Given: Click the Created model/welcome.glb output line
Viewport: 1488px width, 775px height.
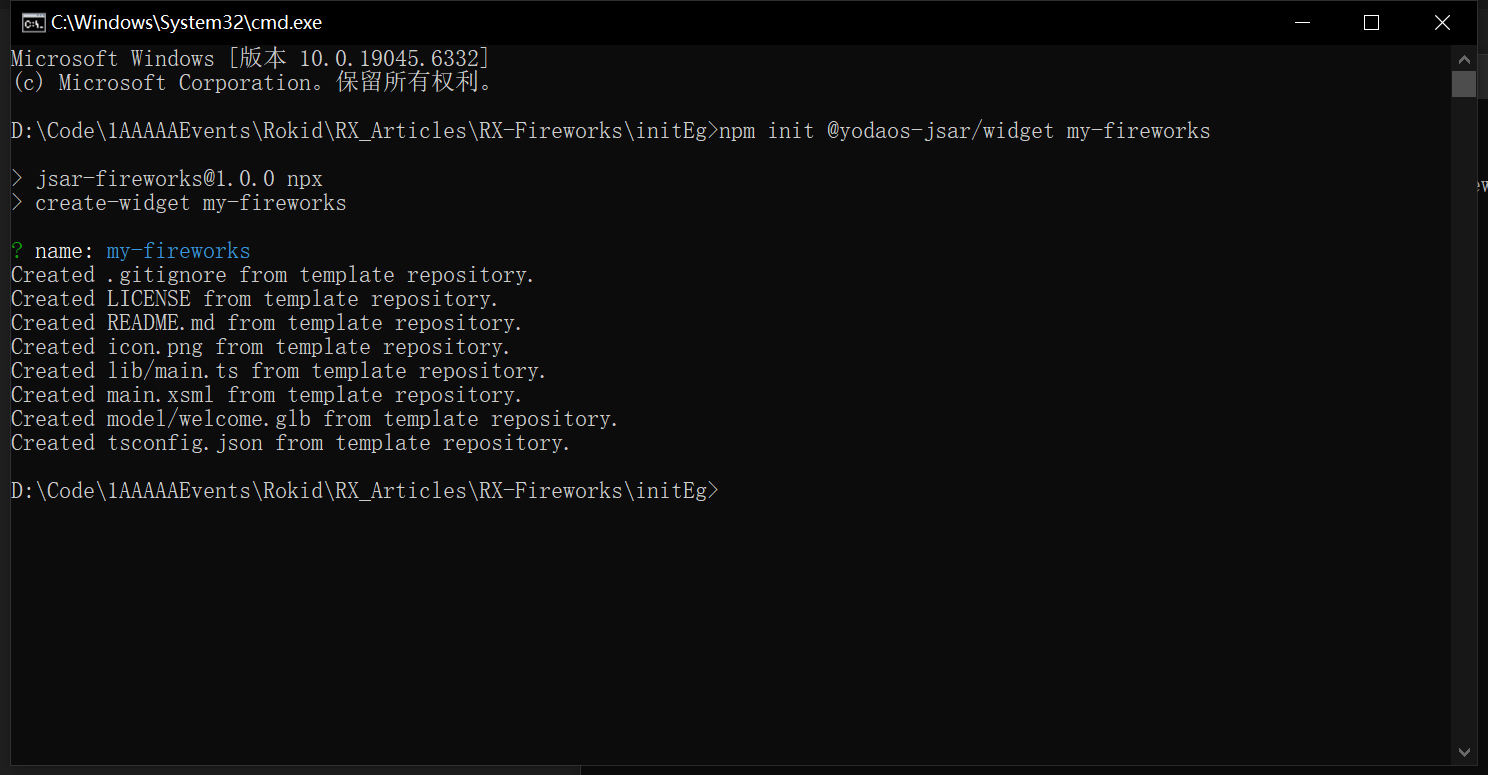Looking at the screenshot, I should [x=314, y=419].
